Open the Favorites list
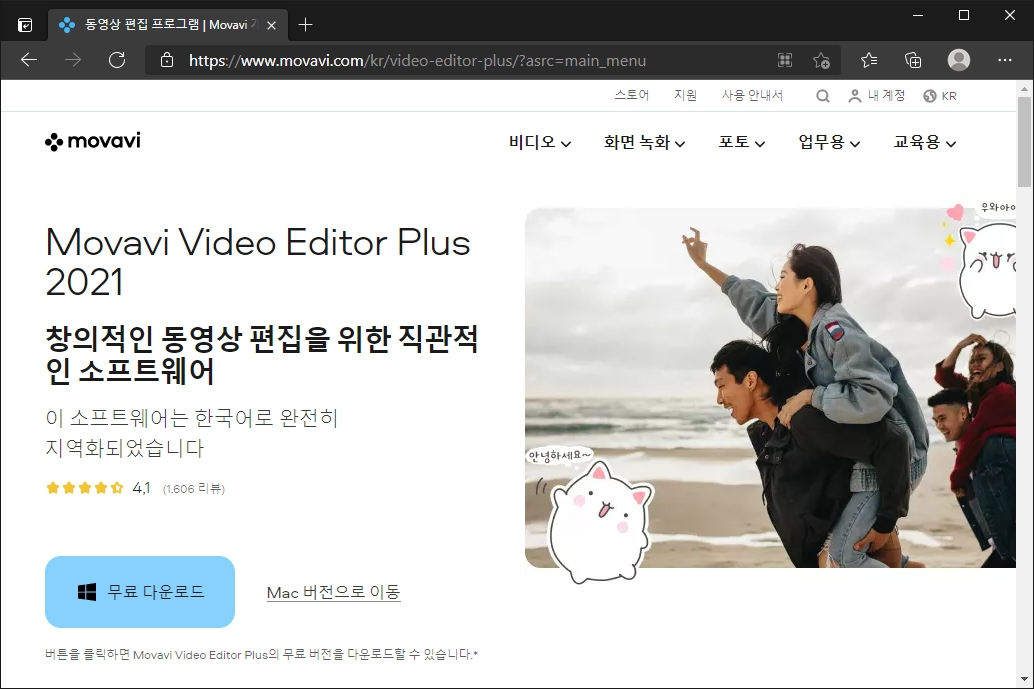The width and height of the screenshot is (1034, 689). [x=868, y=61]
